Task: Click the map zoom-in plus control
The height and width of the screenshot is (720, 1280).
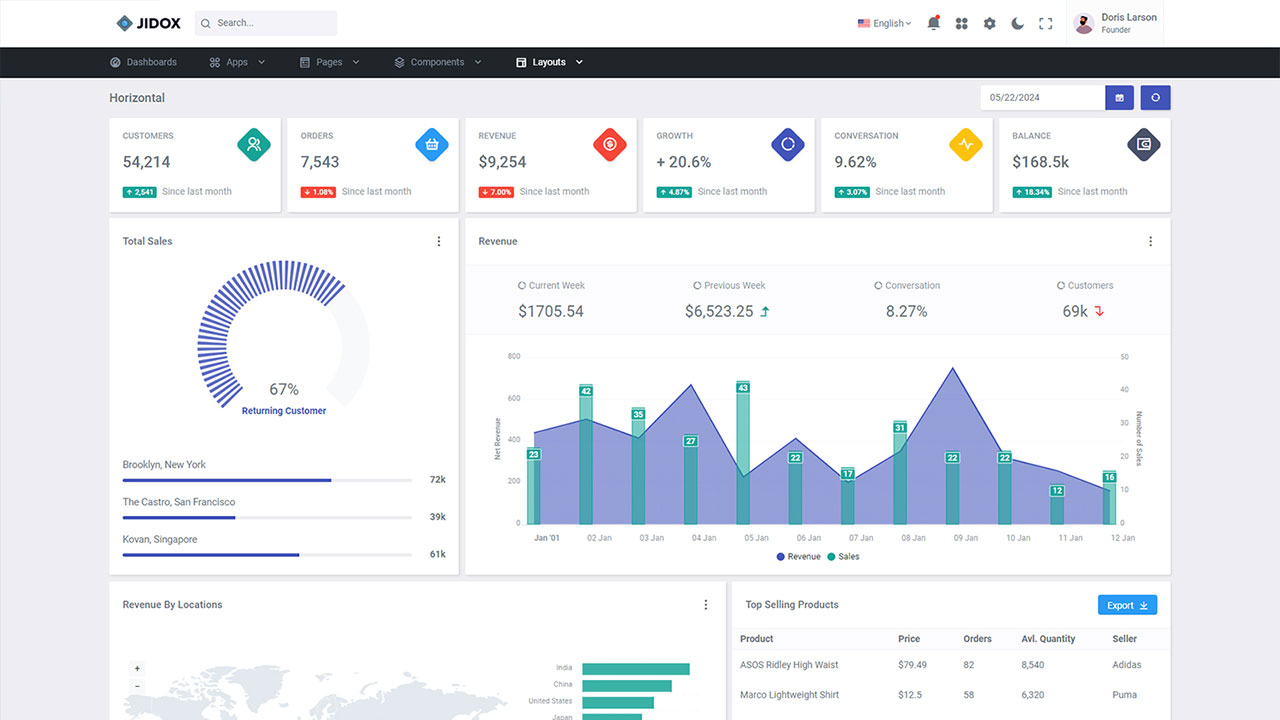Action: pos(137,668)
